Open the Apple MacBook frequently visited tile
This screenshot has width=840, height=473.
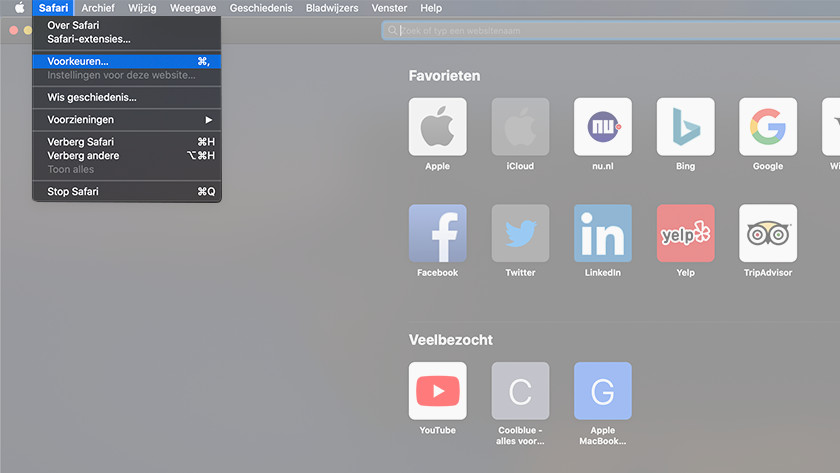(x=603, y=391)
